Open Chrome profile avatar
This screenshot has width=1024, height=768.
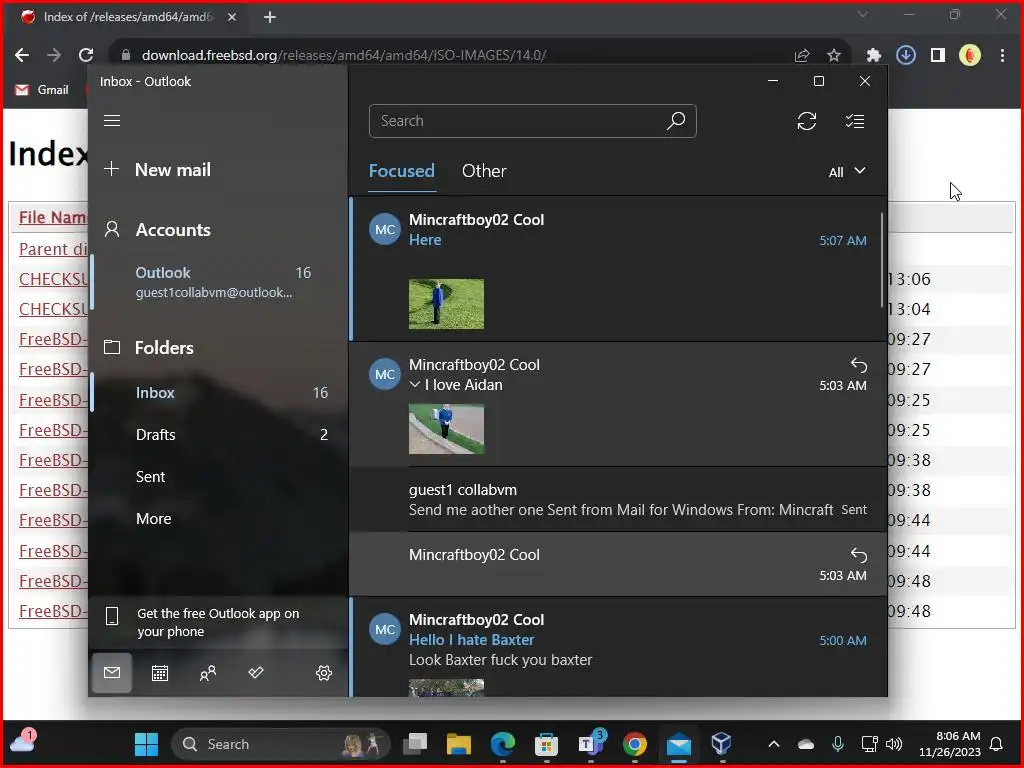coord(970,56)
